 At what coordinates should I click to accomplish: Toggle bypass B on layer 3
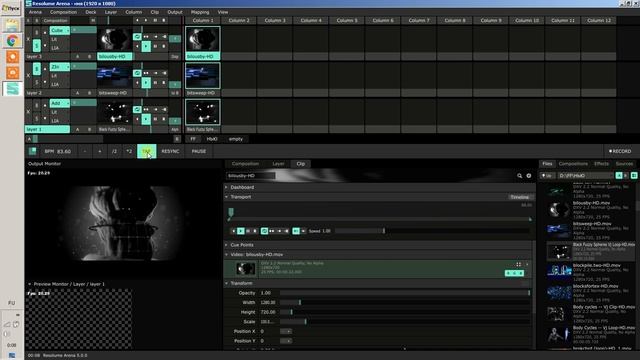coord(37,33)
